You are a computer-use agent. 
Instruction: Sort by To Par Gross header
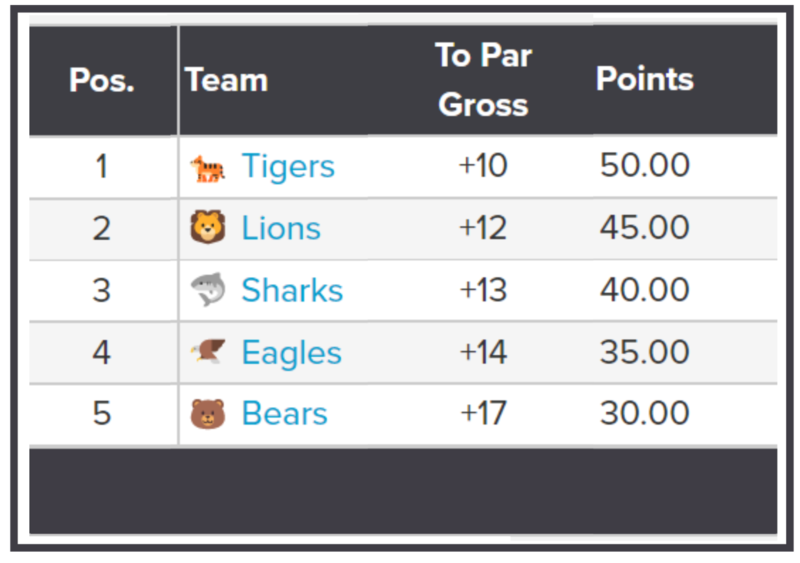tap(483, 80)
